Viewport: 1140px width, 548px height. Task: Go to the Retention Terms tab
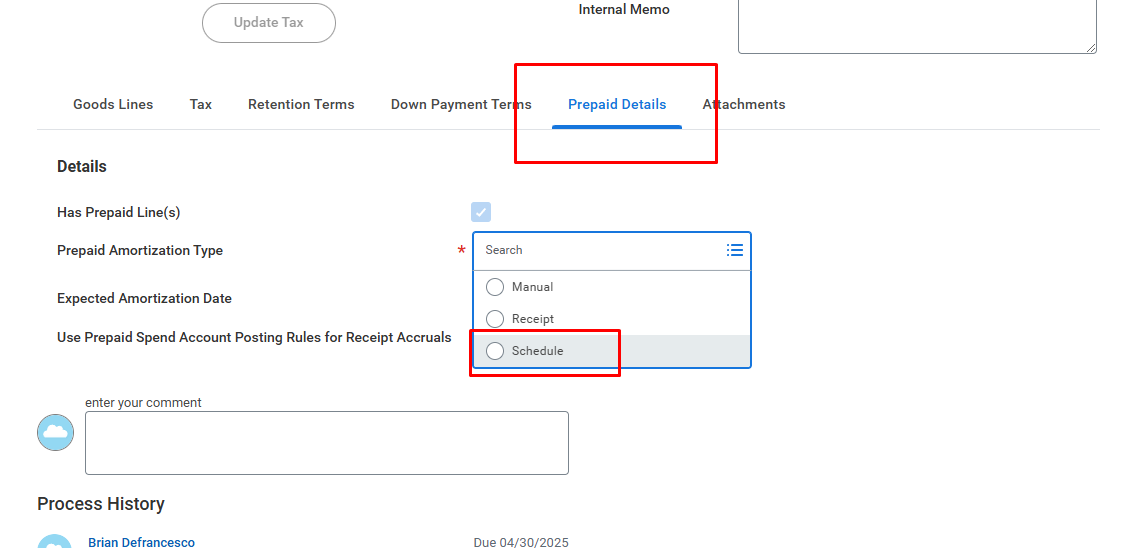click(301, 104)
